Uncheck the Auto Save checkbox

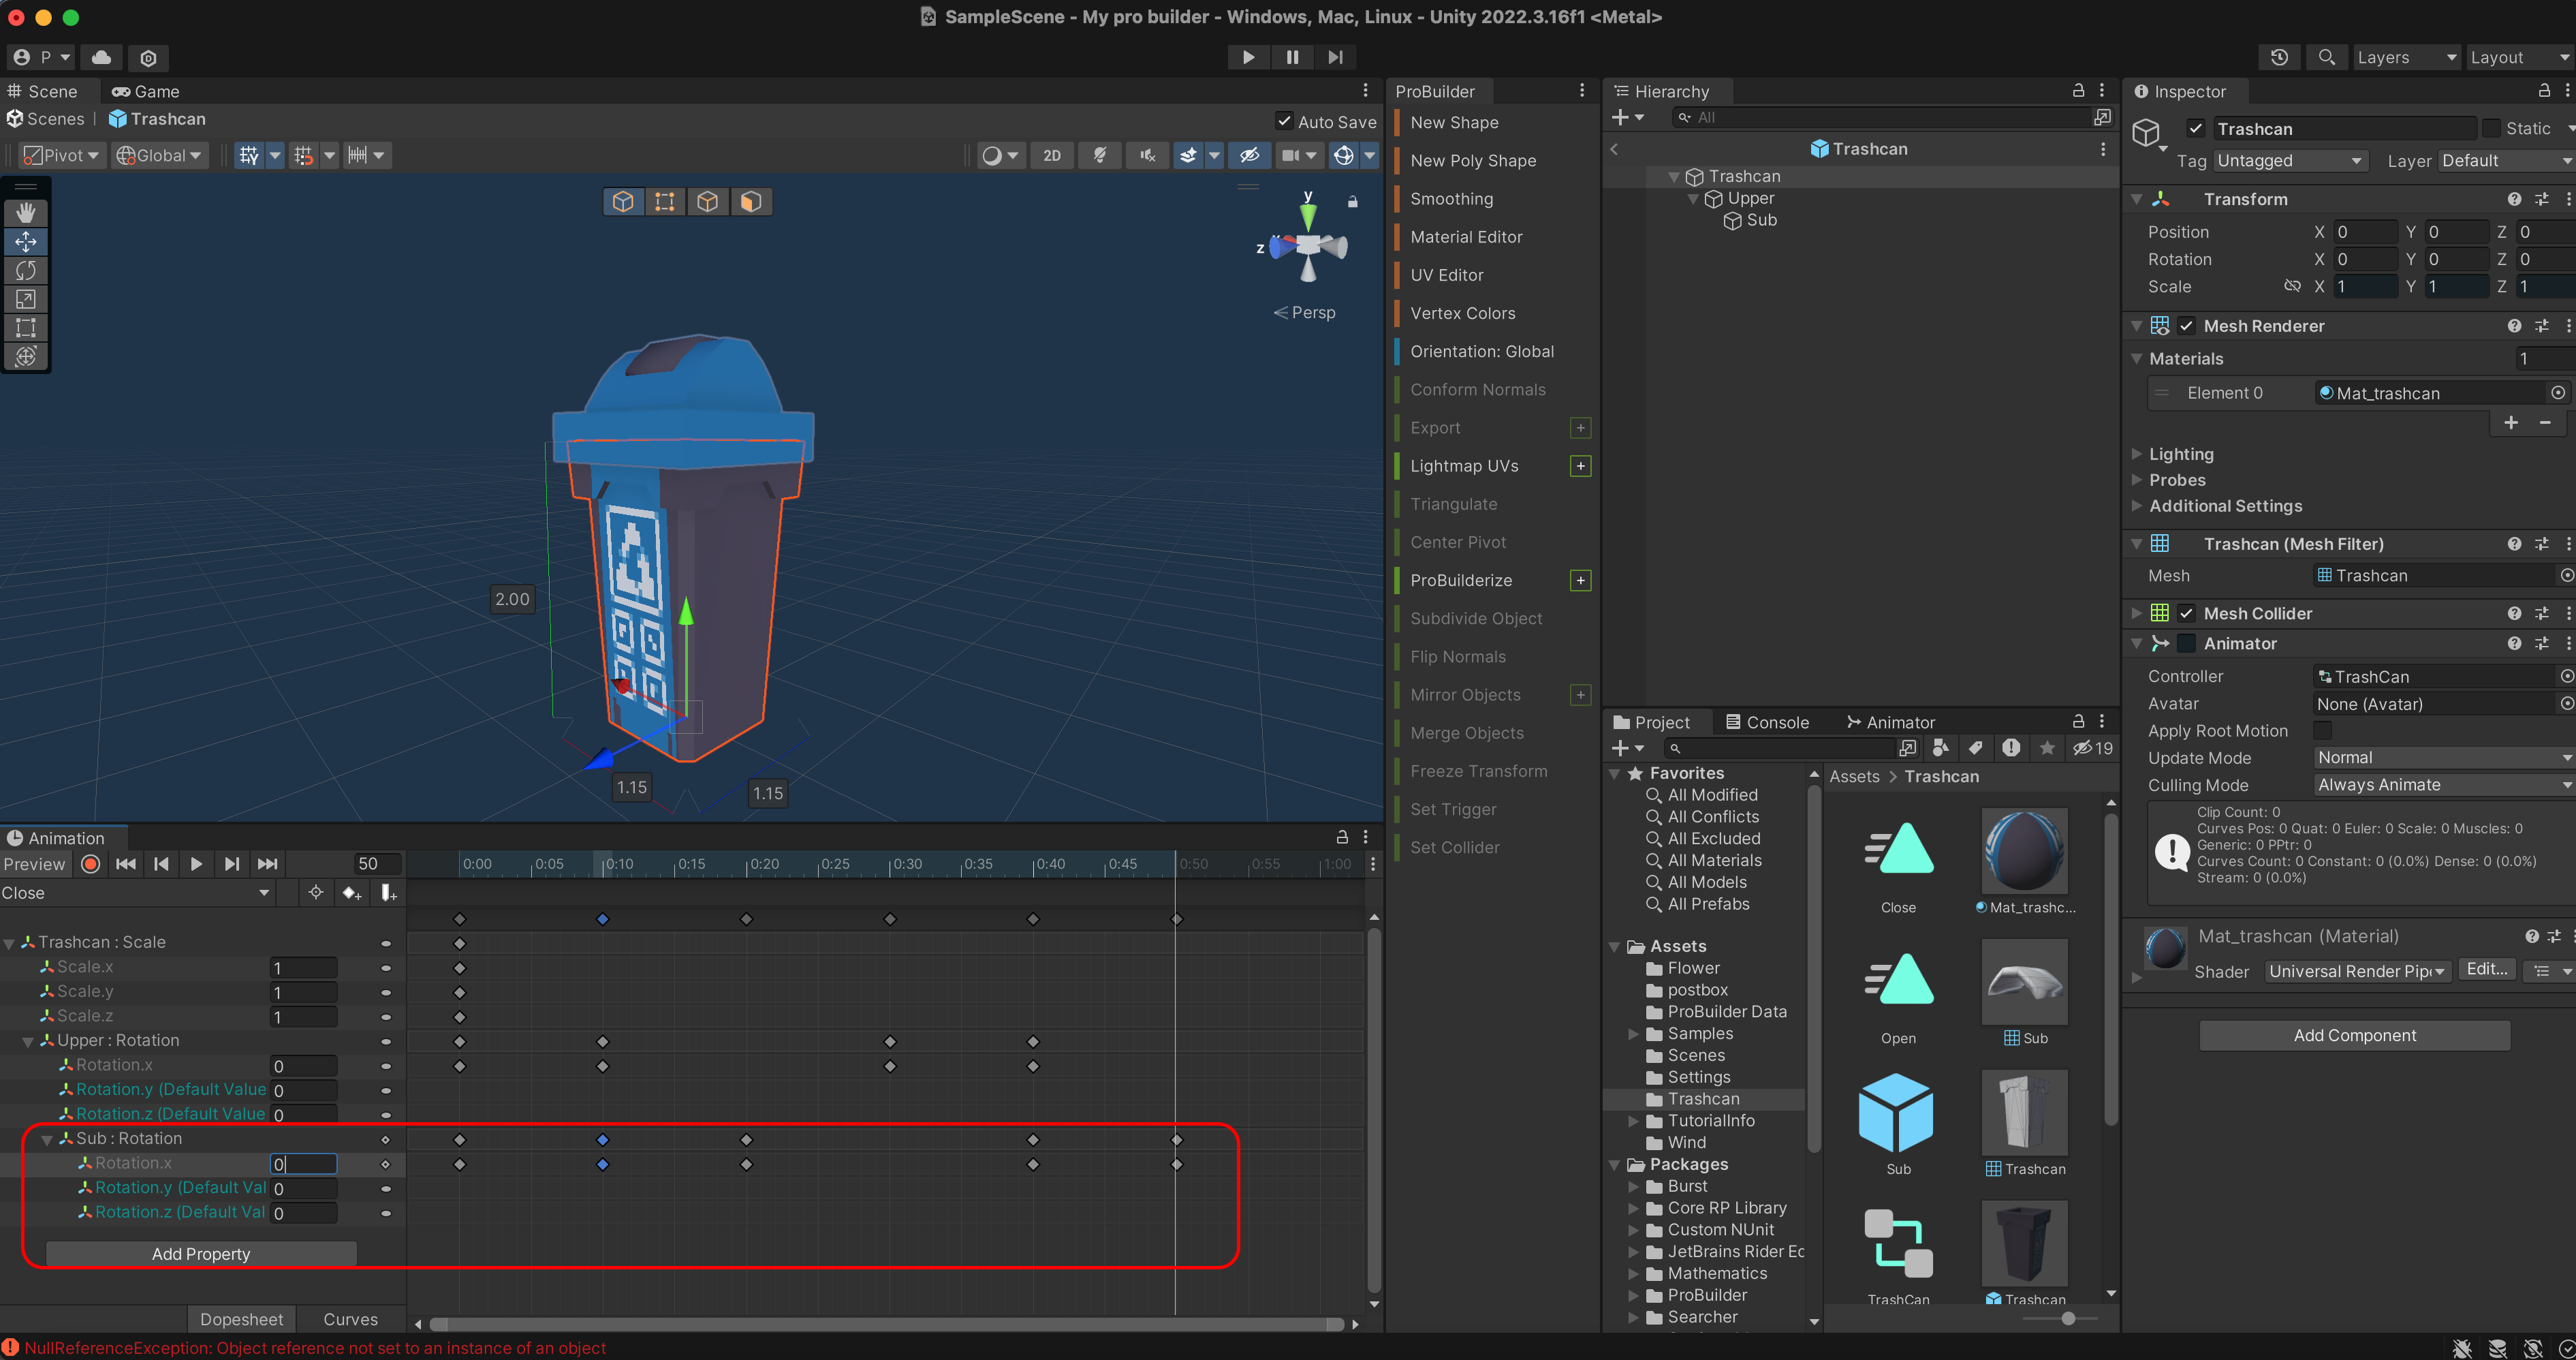(1284, 121)
